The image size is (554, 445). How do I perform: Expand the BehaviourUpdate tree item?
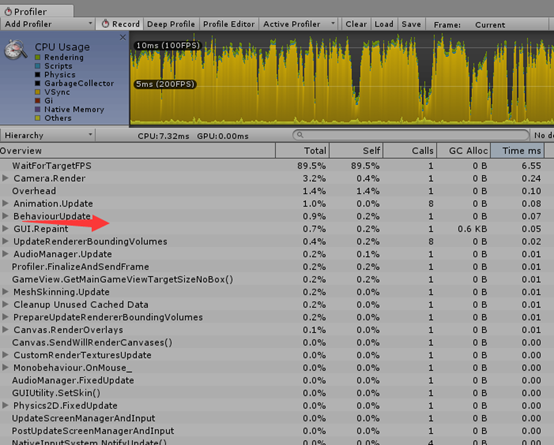tap(5, 216)
